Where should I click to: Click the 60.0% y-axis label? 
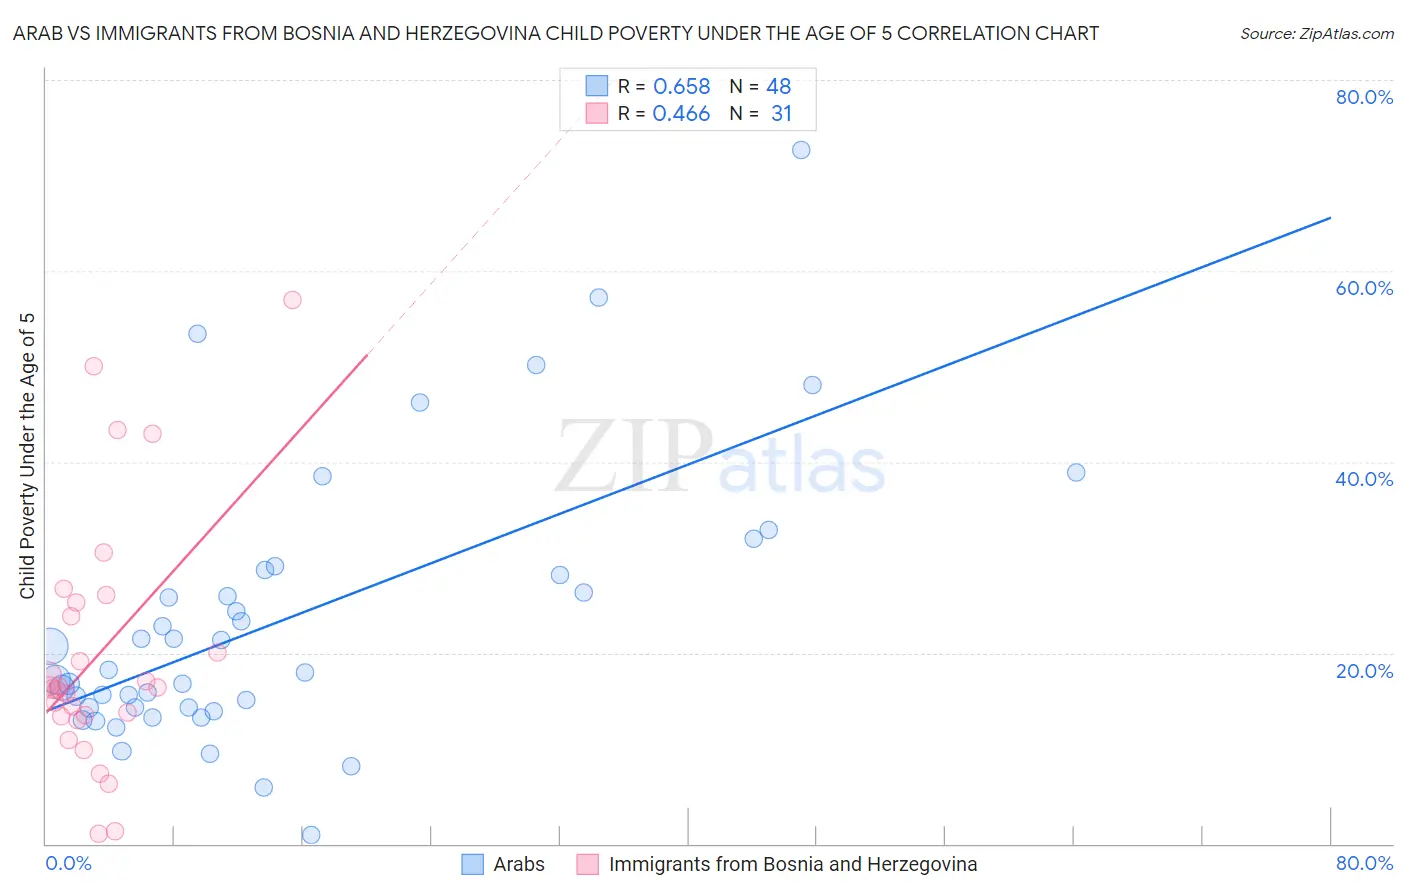[x=1364, y=288]
